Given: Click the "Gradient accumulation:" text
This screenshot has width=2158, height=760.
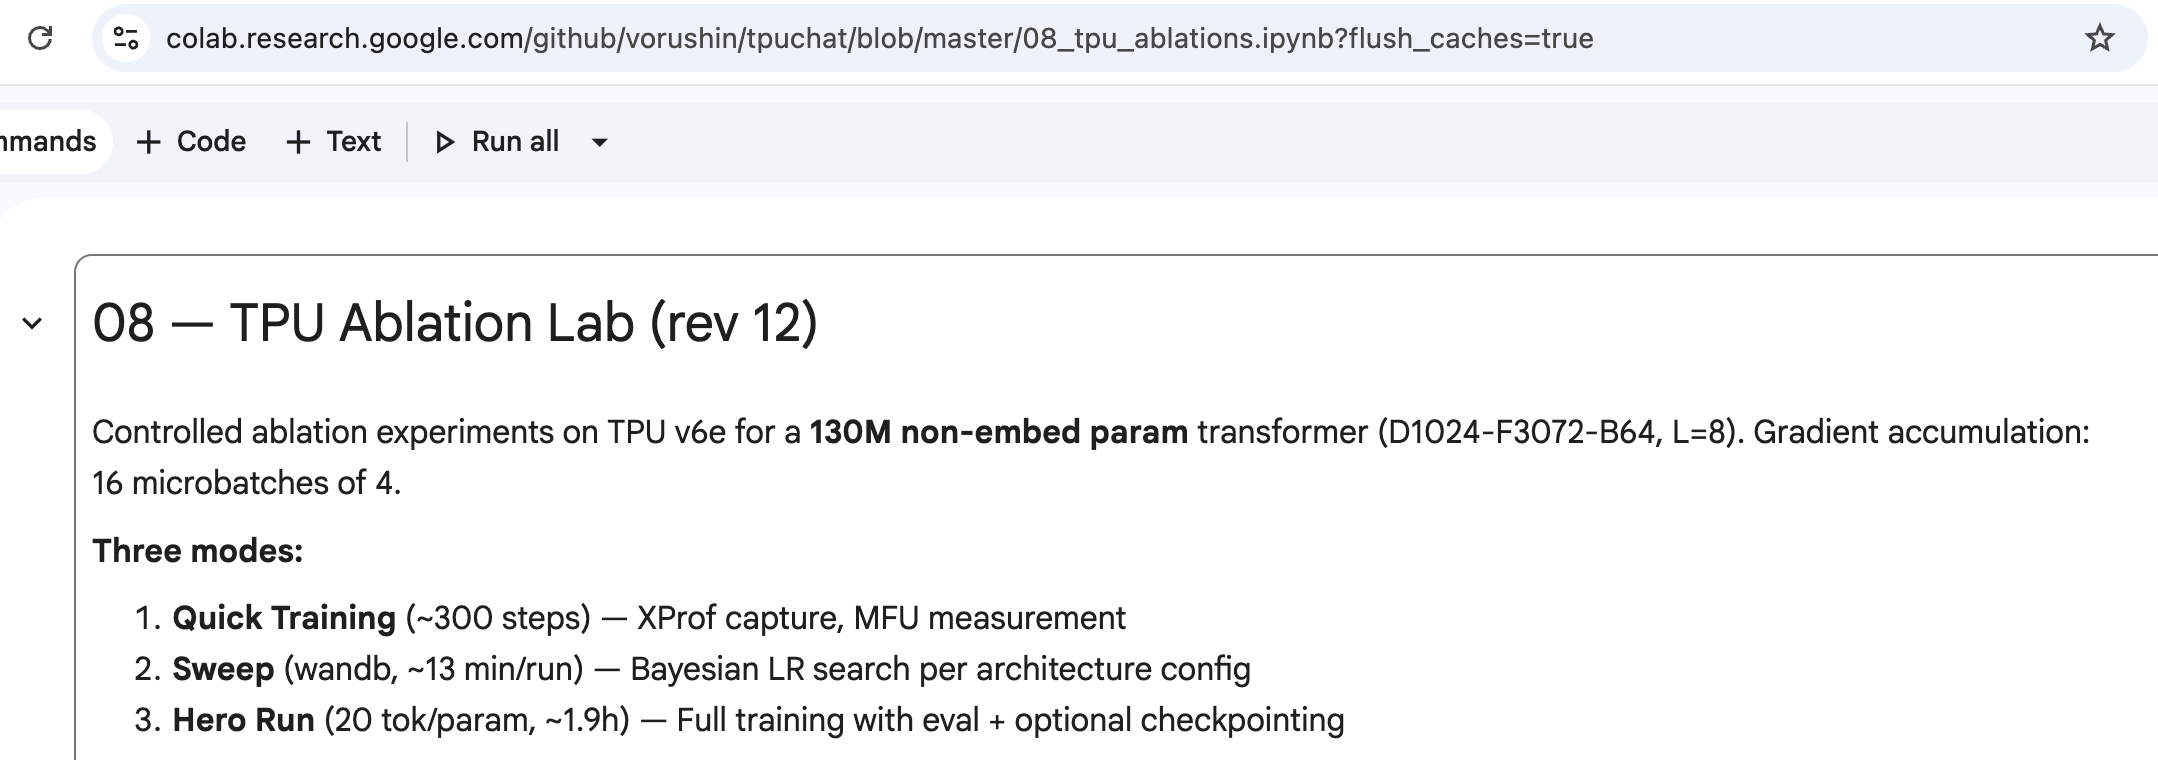Looking at the screenshot, I should coord(1920,432).
